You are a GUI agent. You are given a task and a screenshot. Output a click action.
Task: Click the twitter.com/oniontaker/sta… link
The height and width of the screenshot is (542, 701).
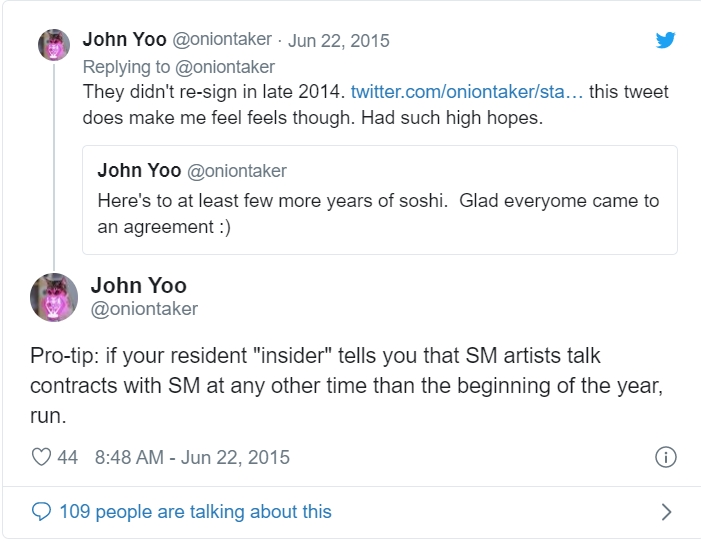pos(466,91)
